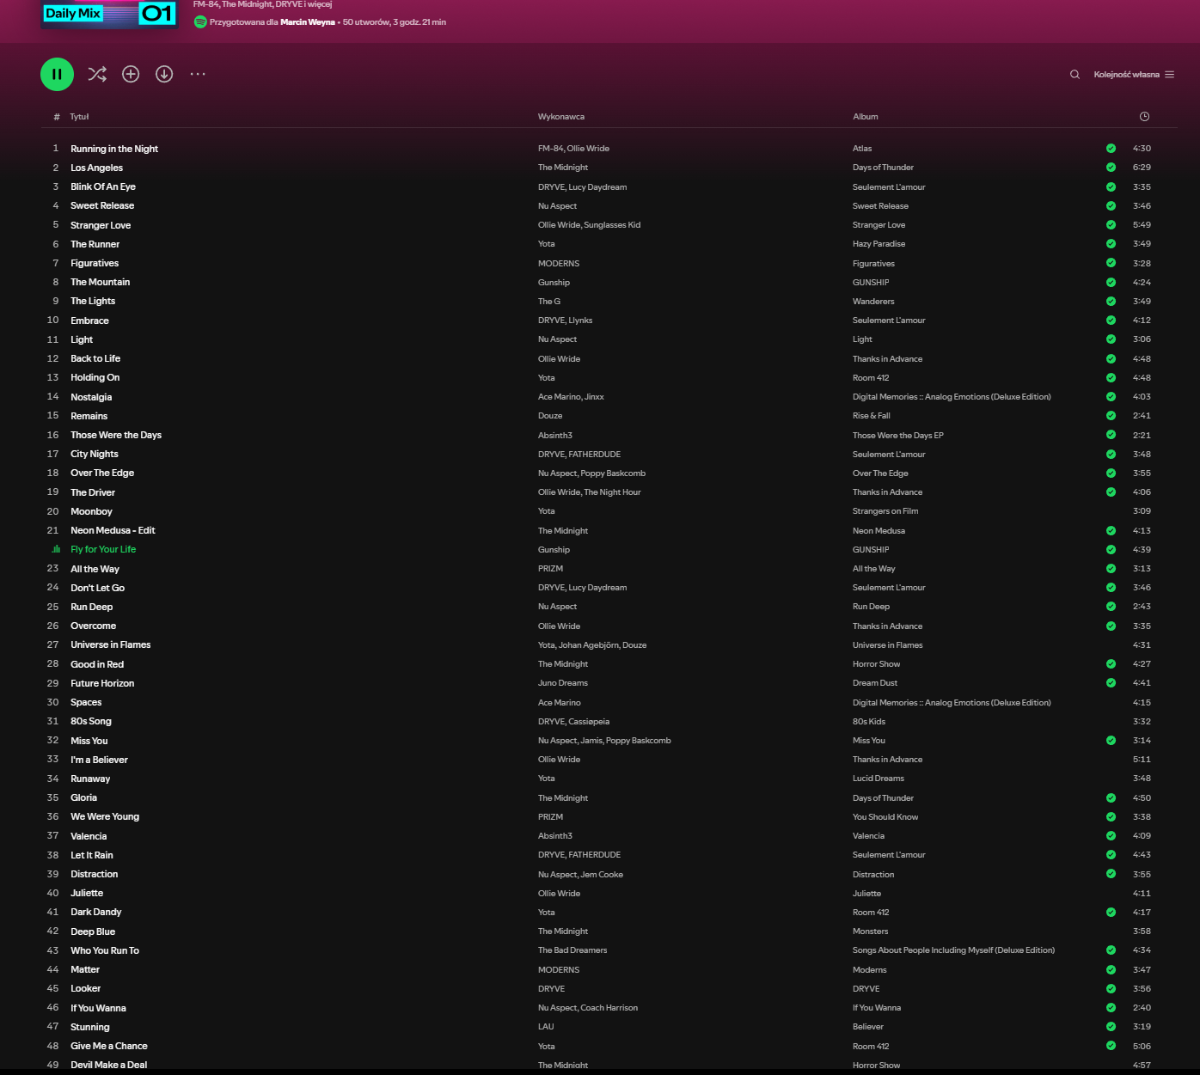Sort by Tytuł column header
Viewport: 1200px width, 1075px height.
point(80,117)
